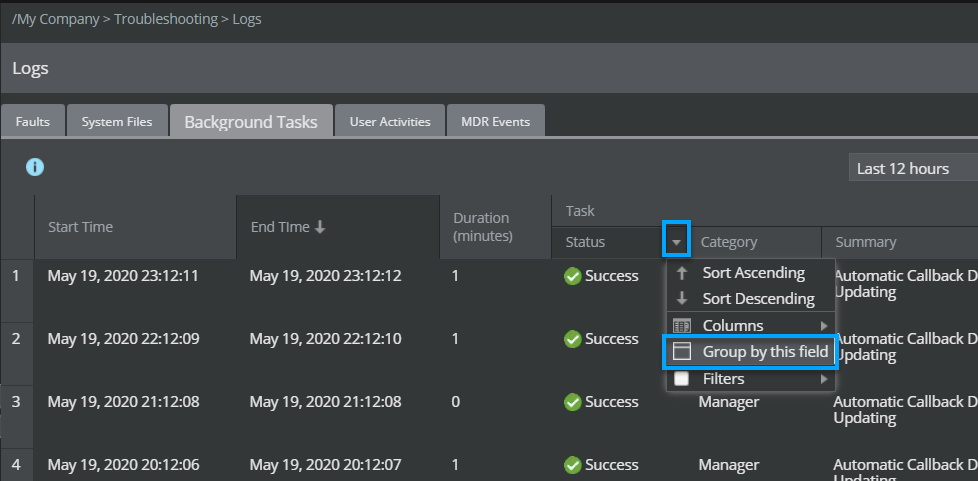
Task: Click start time May 19, 2020 20:12:06
Action: coord(123,465)
